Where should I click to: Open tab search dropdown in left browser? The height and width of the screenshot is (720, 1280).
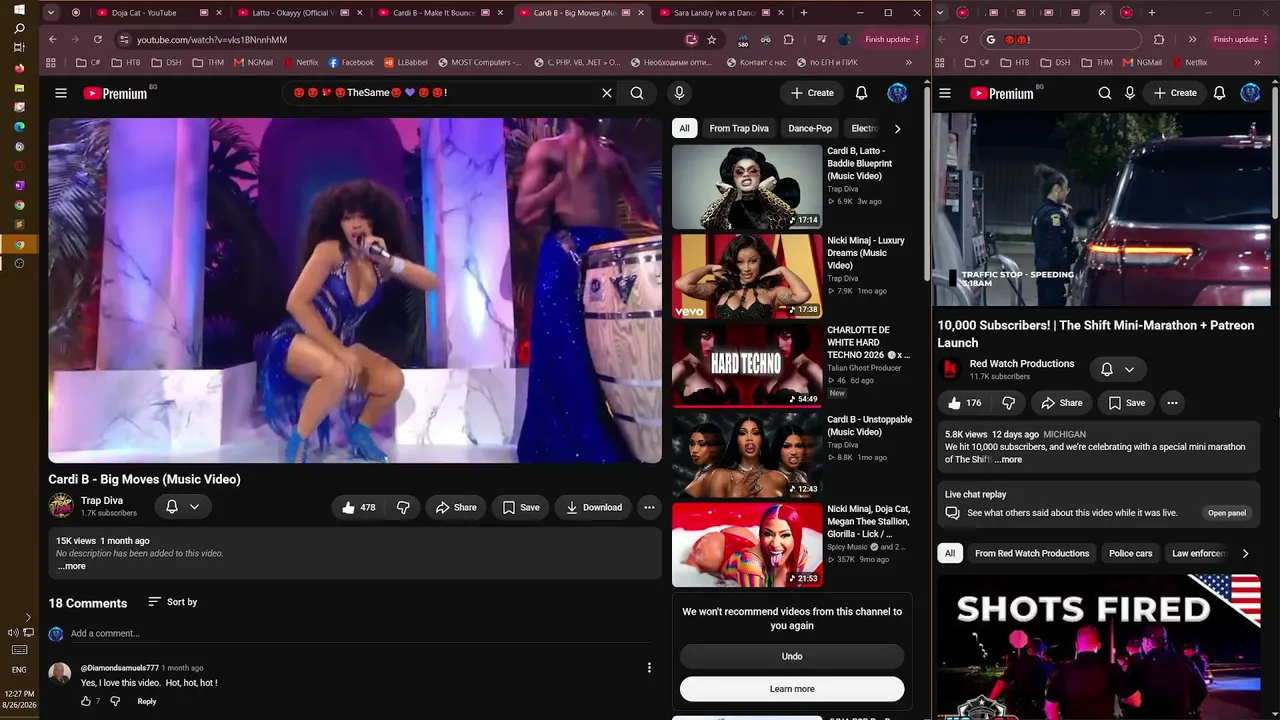click(50, 12)
